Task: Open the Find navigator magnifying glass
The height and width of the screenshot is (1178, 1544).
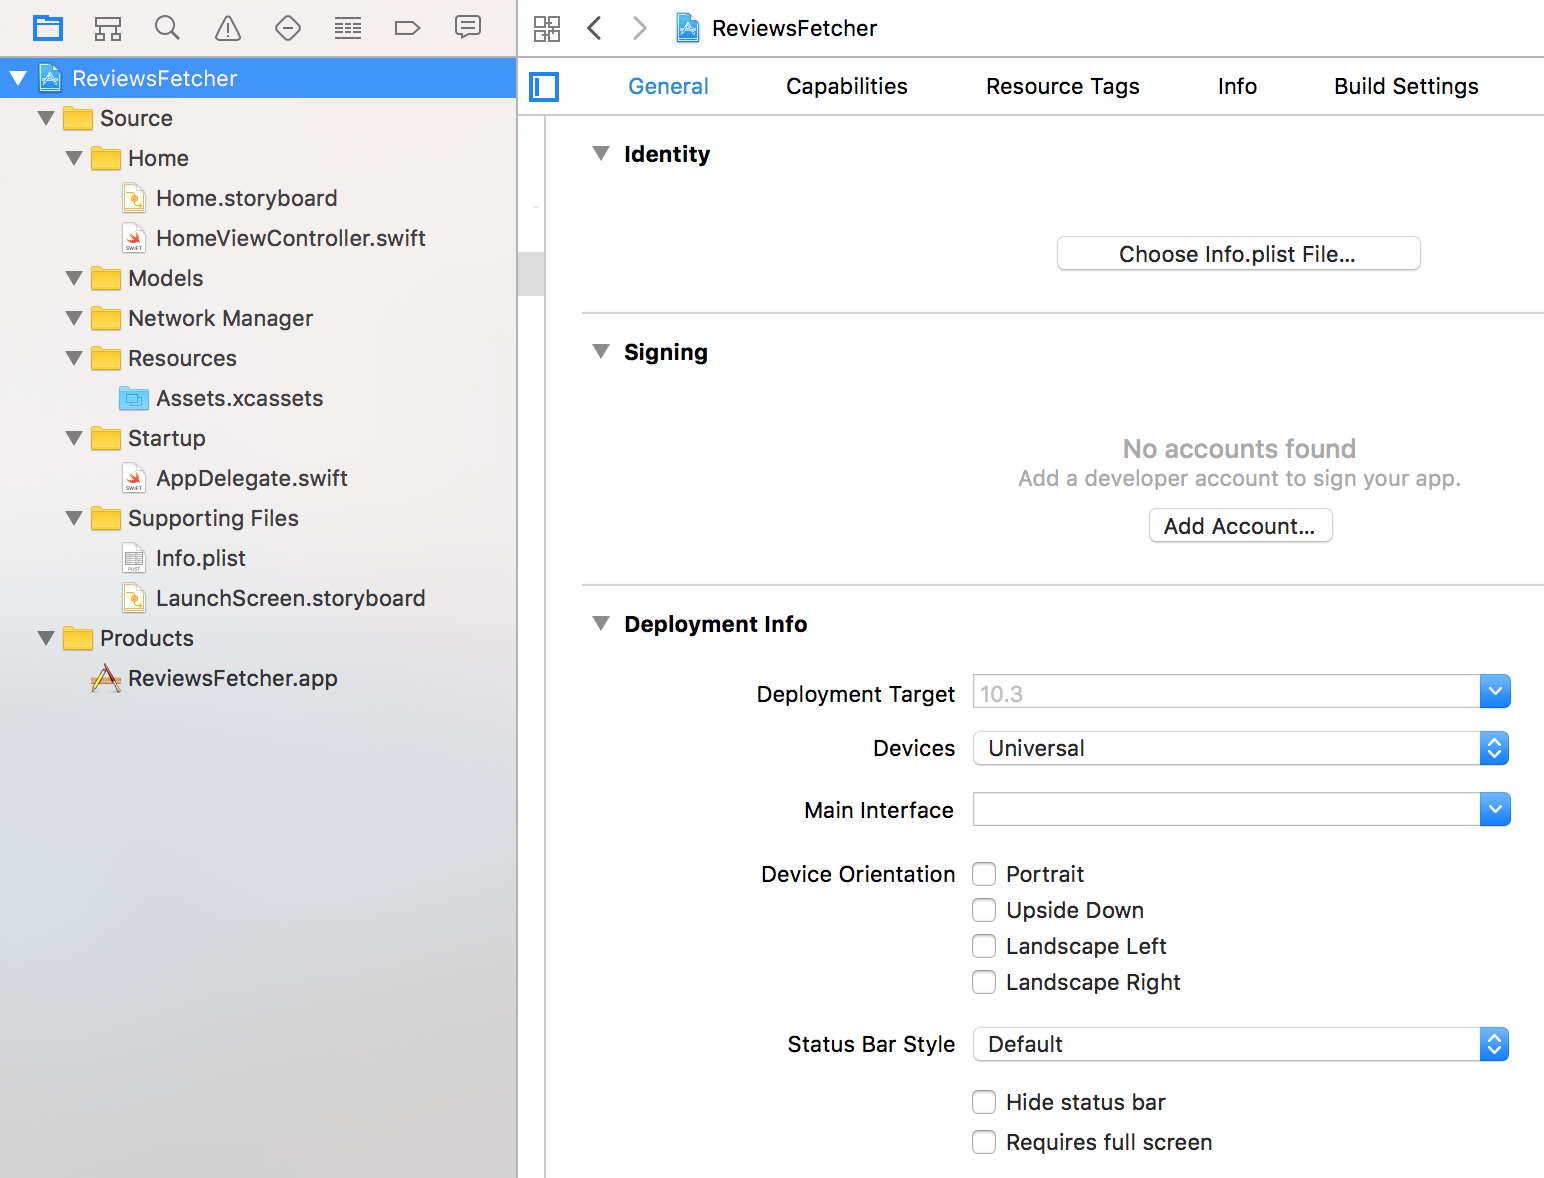Action: click(x=167, y=28)
